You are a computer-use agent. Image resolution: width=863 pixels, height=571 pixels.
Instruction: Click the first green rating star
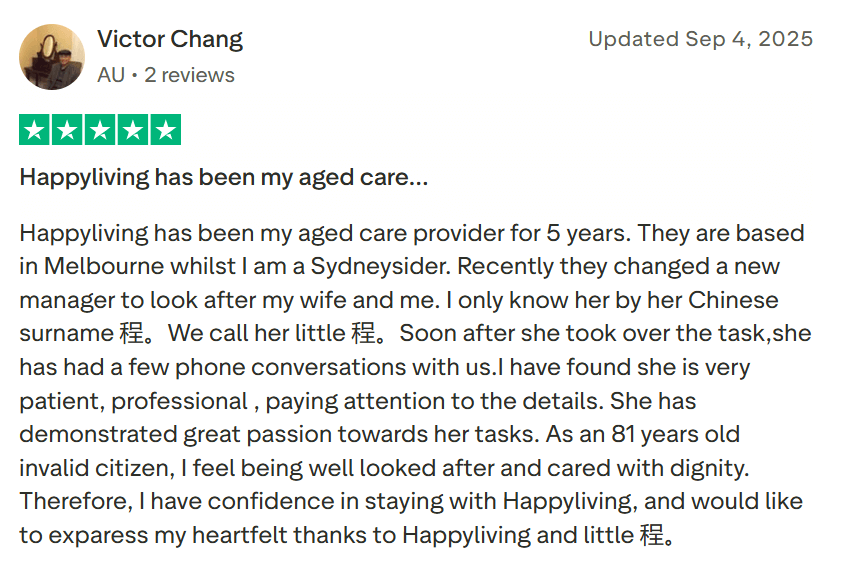point(35,130)
